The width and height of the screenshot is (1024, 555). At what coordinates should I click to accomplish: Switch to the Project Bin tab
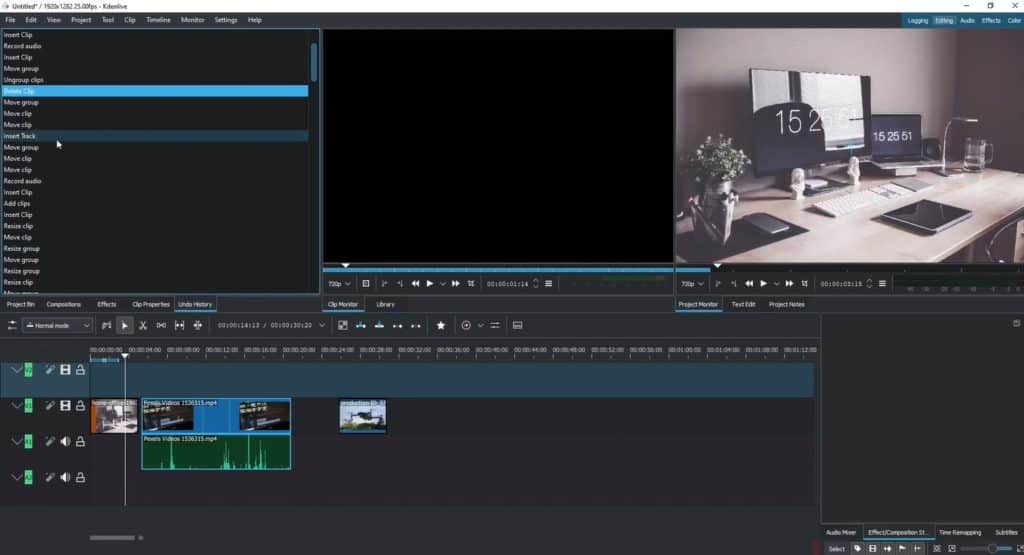coord(21,304)
